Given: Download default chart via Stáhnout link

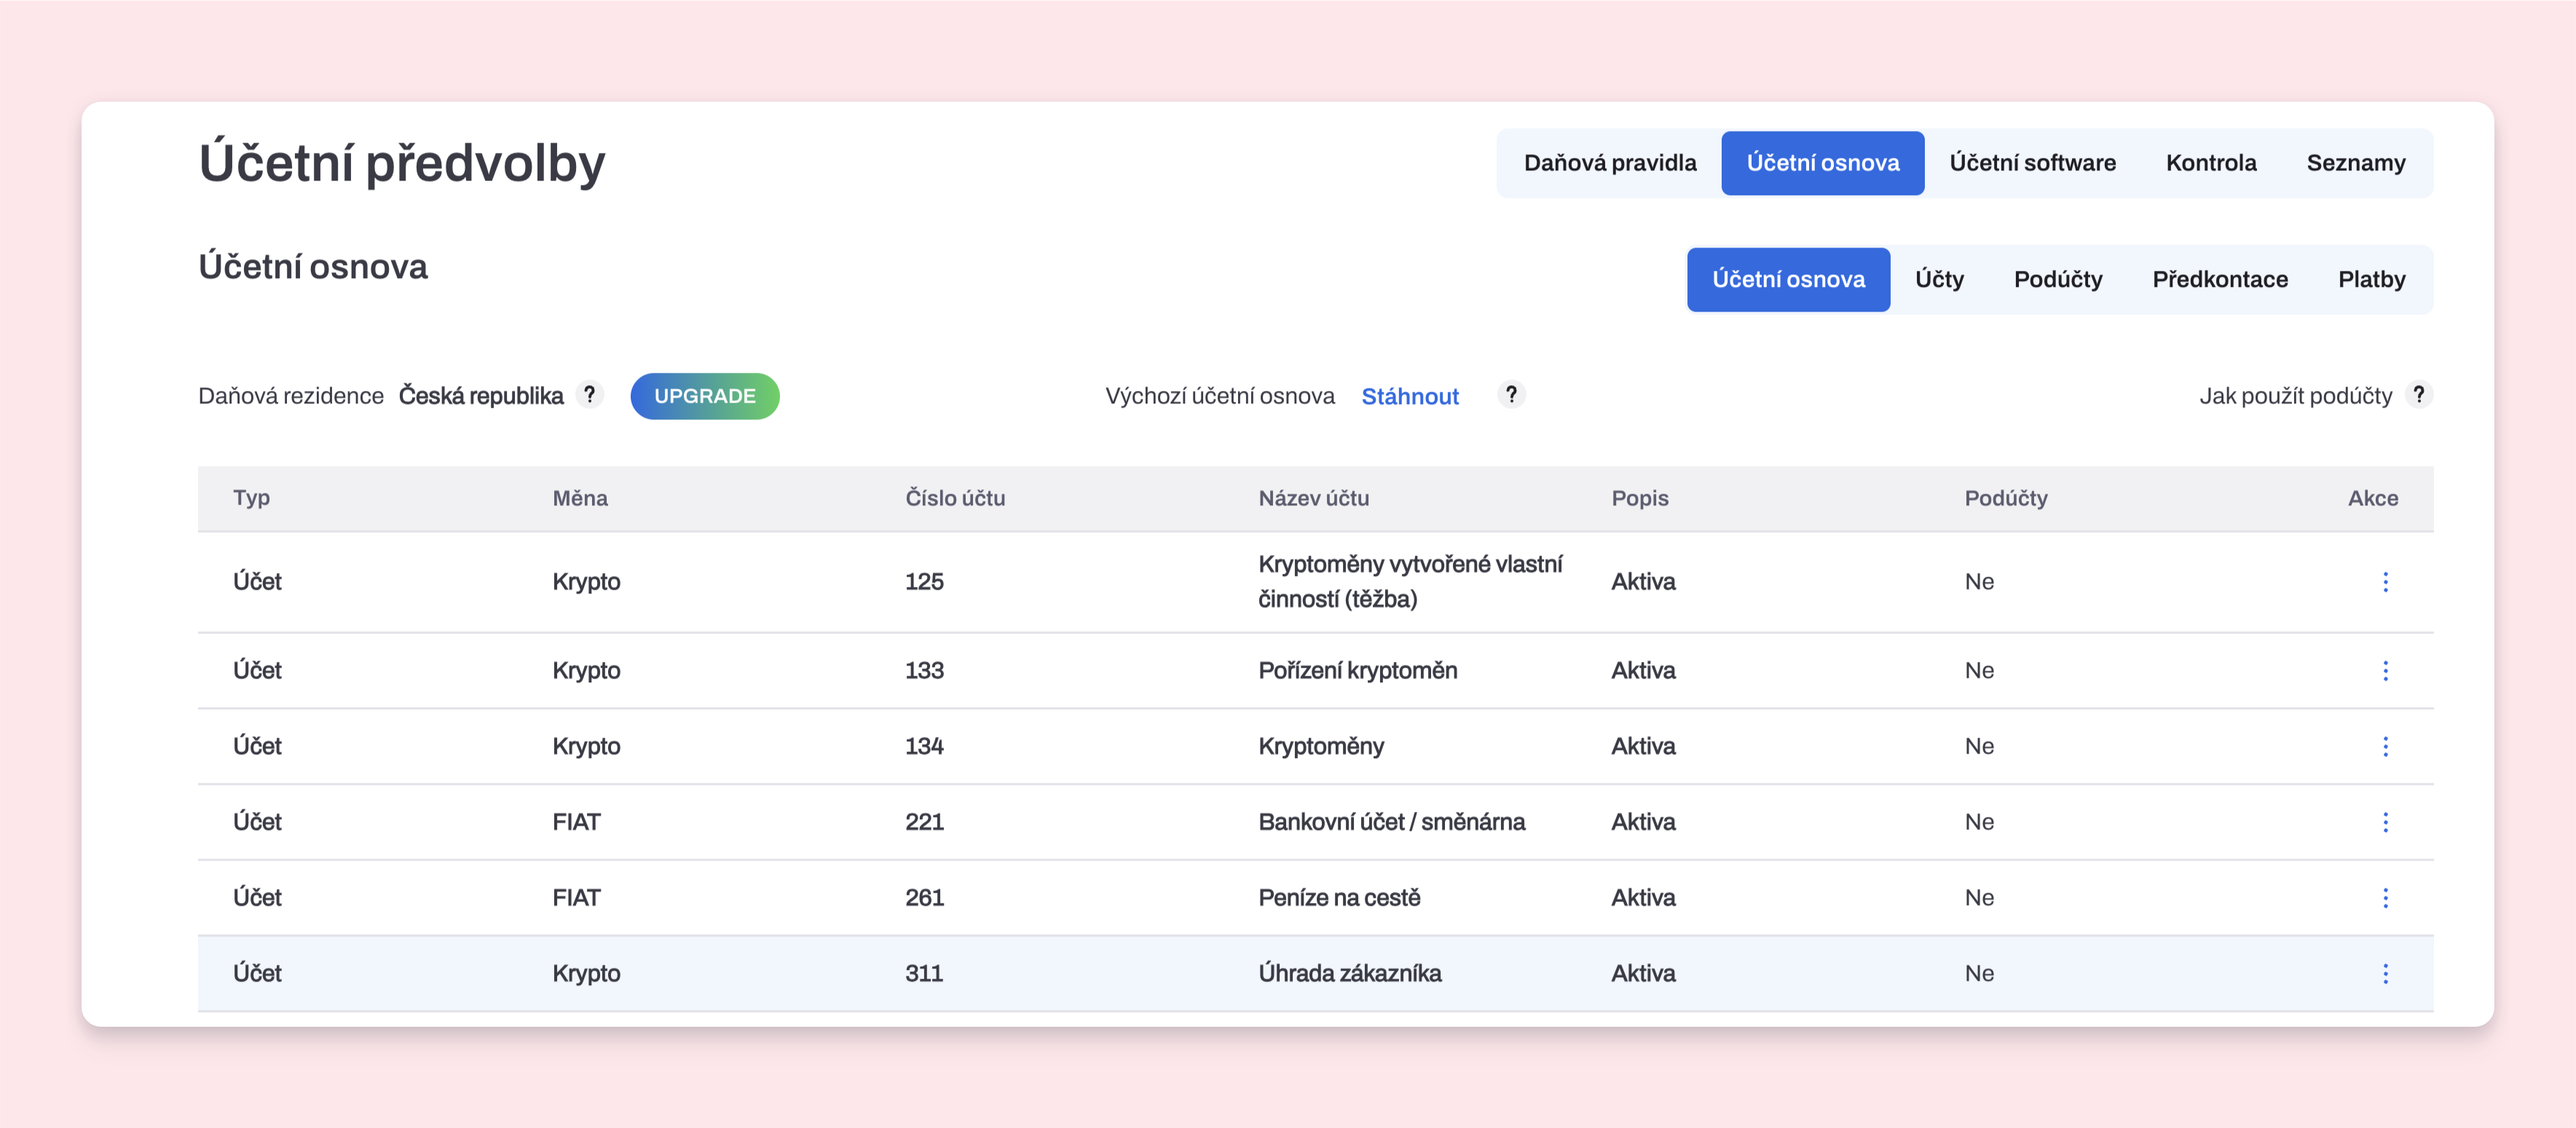Looking at the screenshot, I should pyautogui.click(x=1410, y=397).
